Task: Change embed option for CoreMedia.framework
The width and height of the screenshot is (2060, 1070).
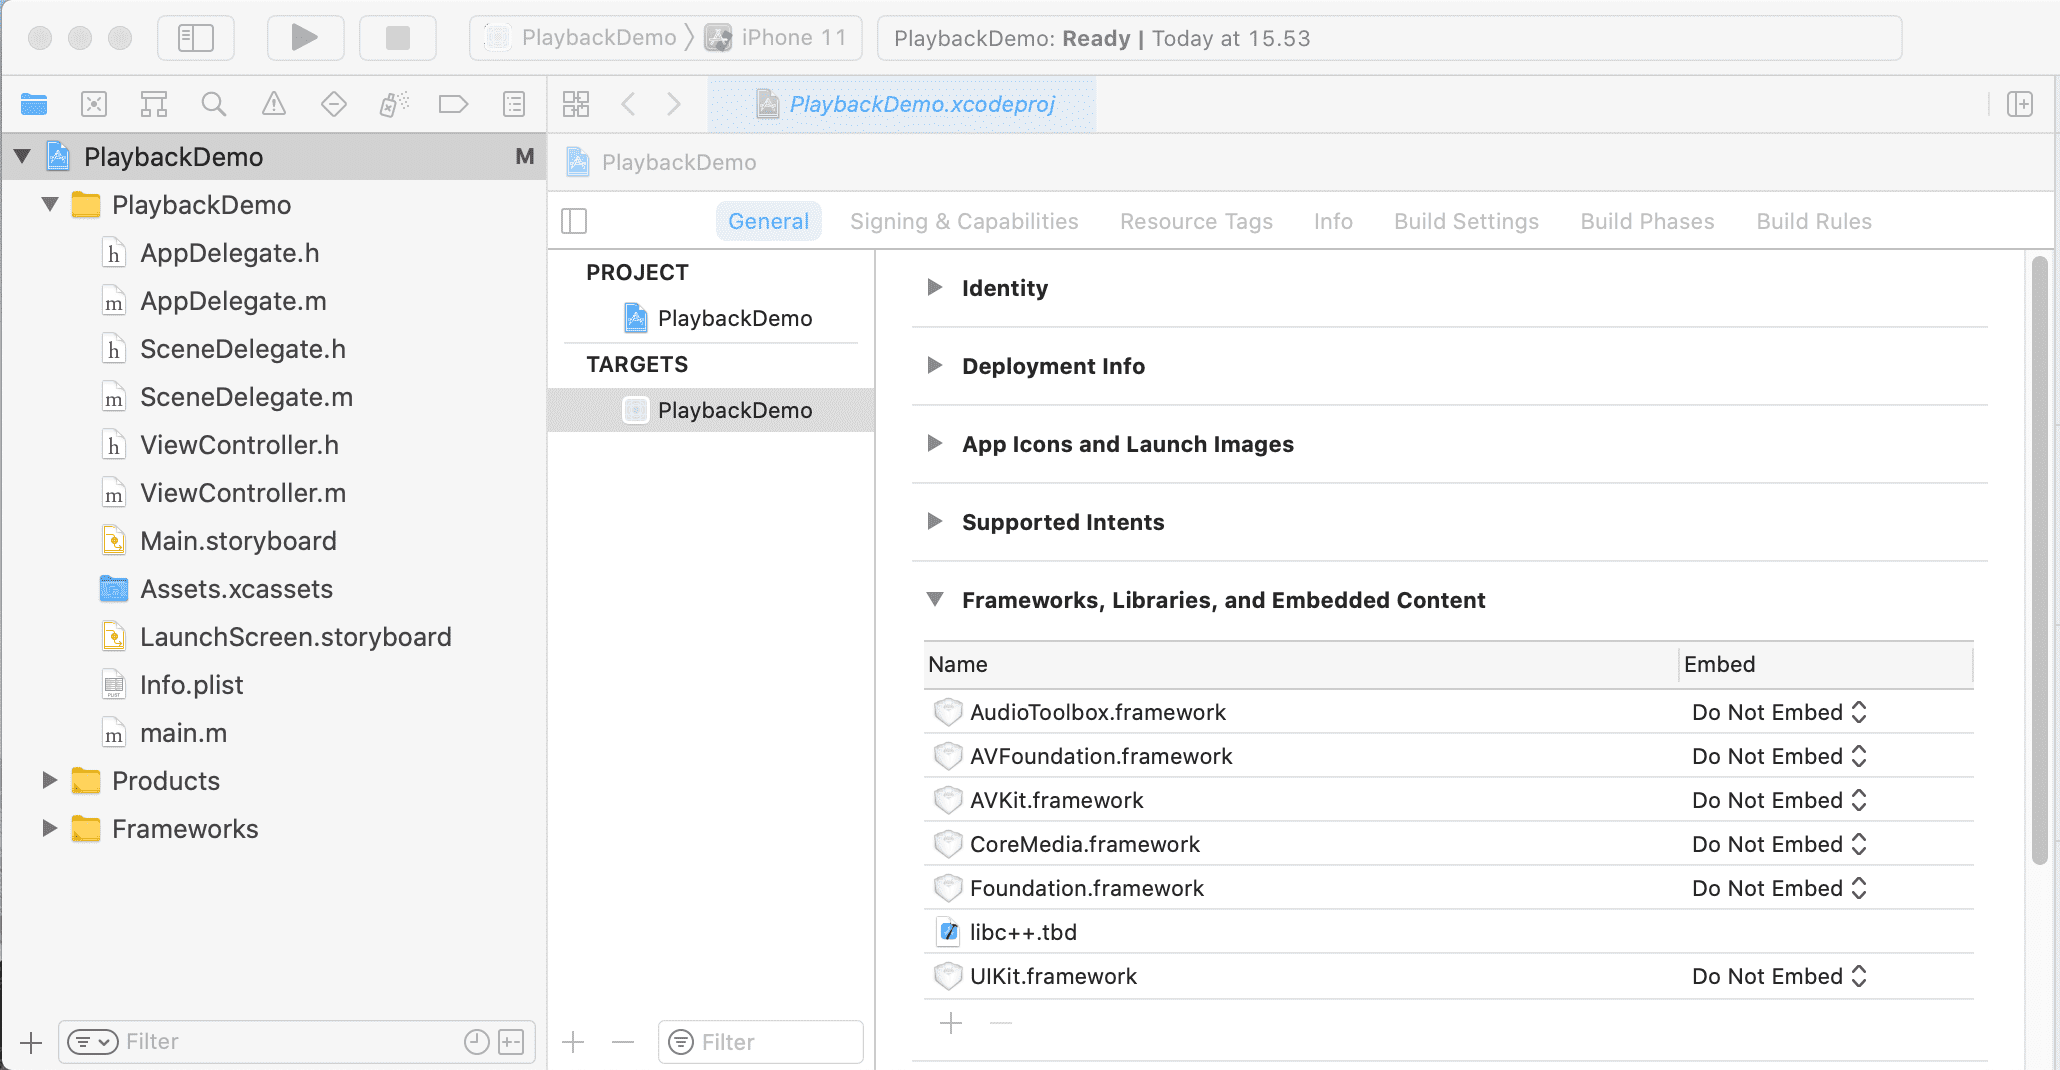Action: pyautogui.click(x=1779, y=844)
